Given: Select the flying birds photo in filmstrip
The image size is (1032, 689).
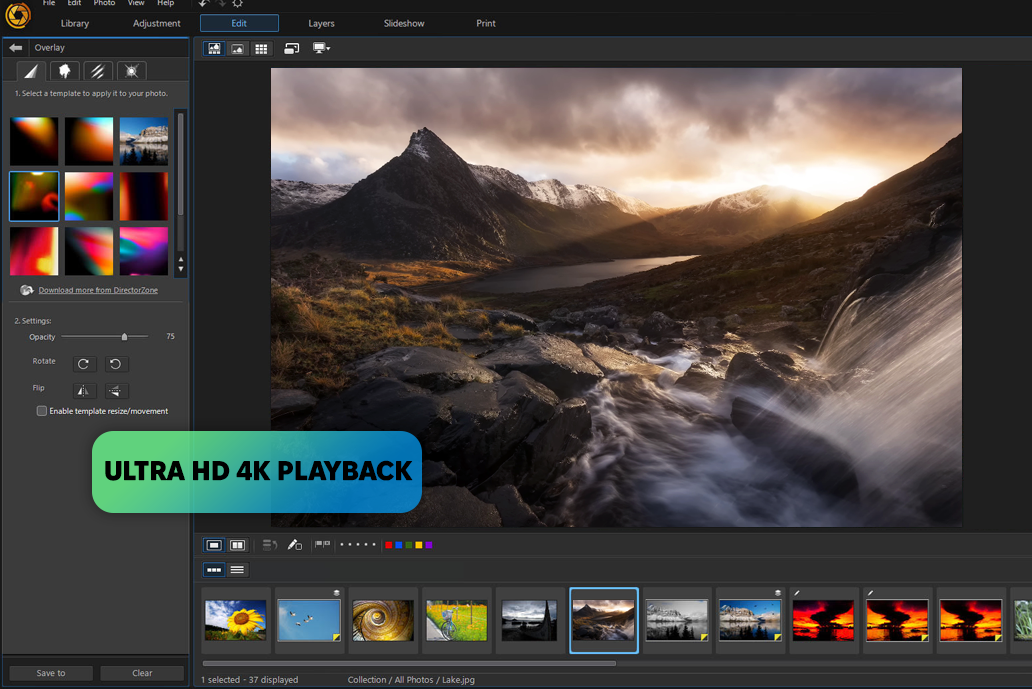Looking at the screenshot, I should [309, 620].
